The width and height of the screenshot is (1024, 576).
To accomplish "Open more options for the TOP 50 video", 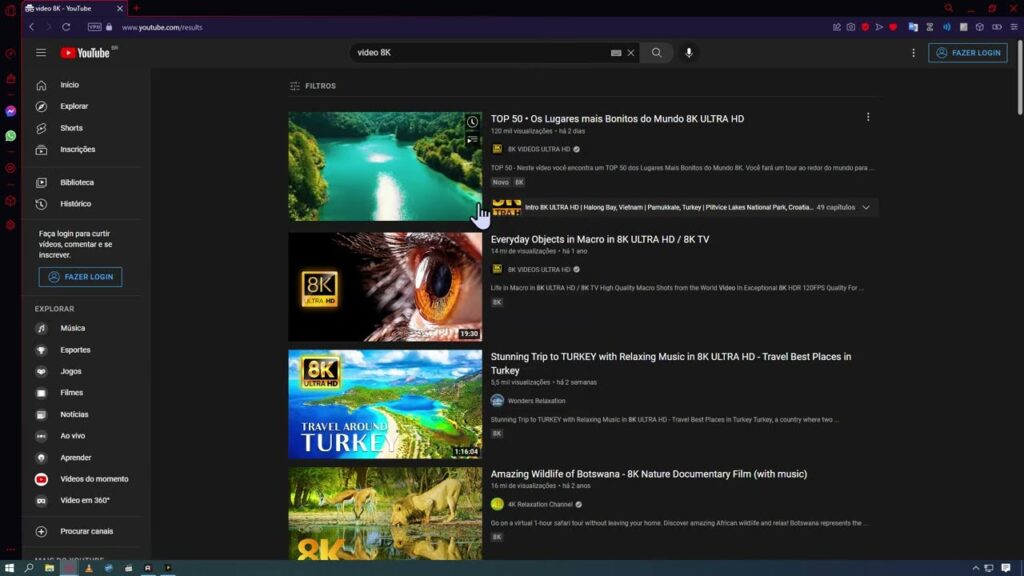I will pos(868,117).
